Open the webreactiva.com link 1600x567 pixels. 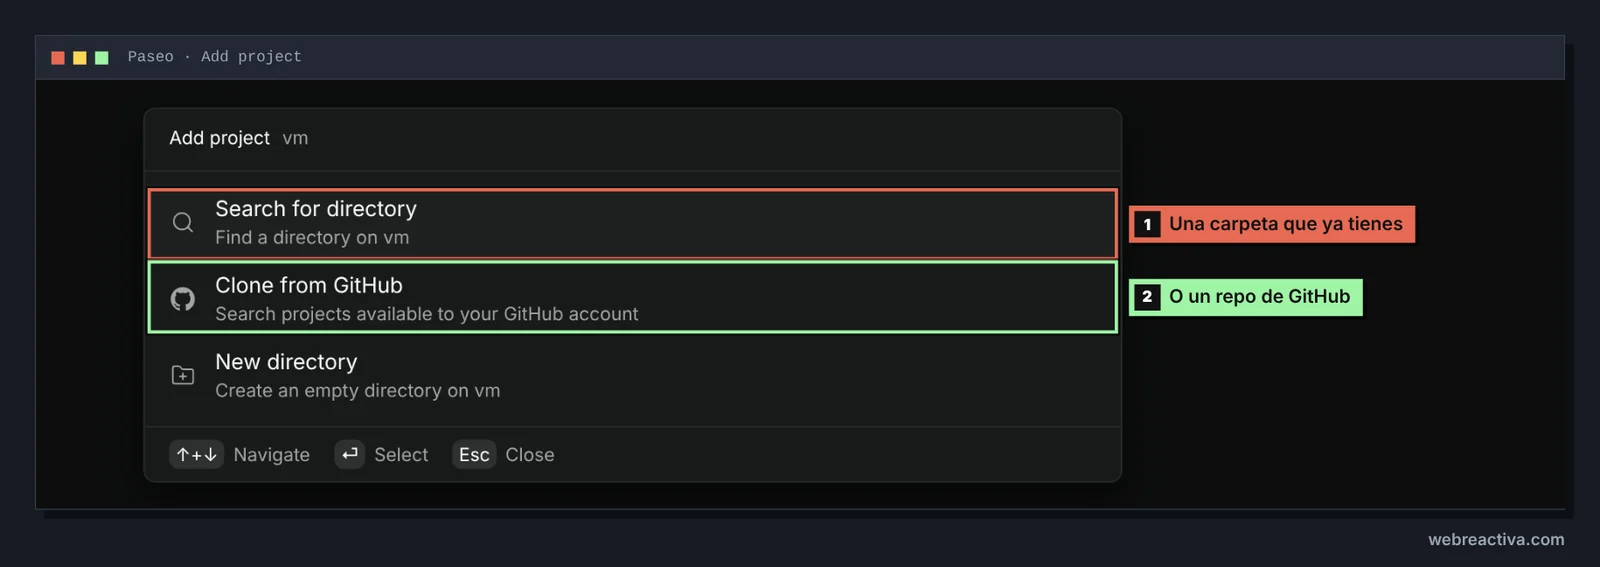pos(1496,539)
